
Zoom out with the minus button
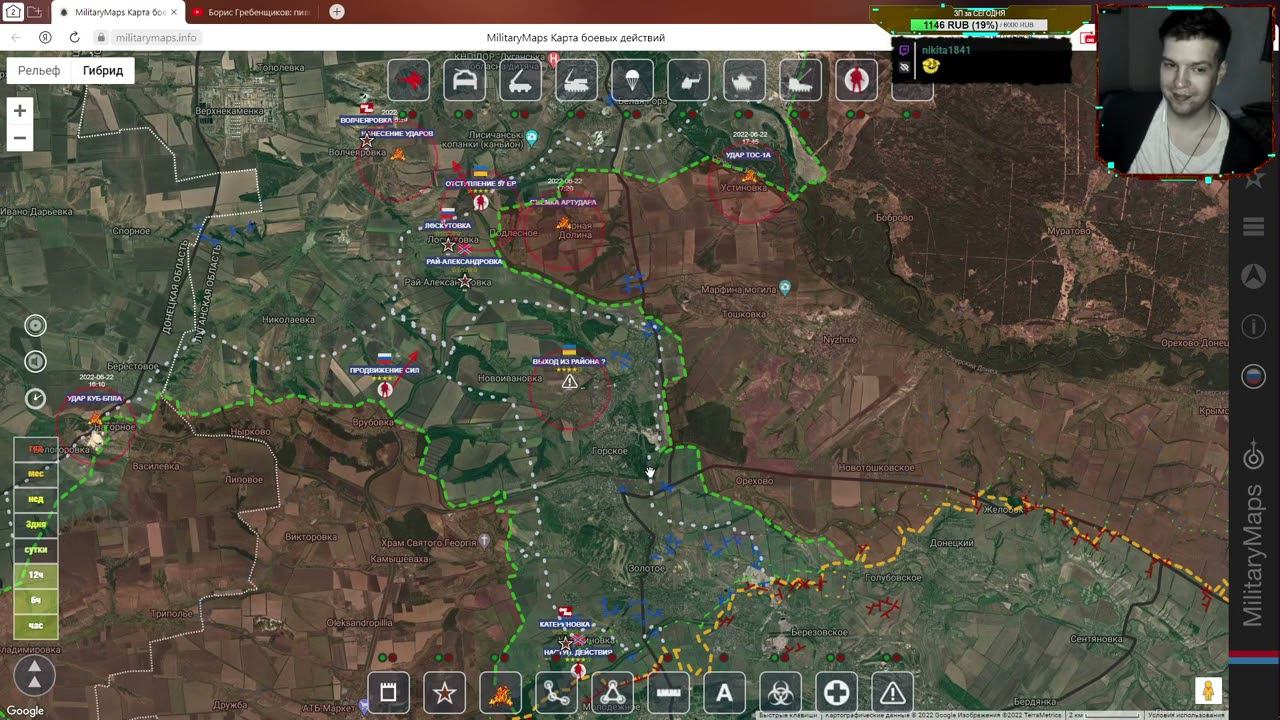[19, 138]
